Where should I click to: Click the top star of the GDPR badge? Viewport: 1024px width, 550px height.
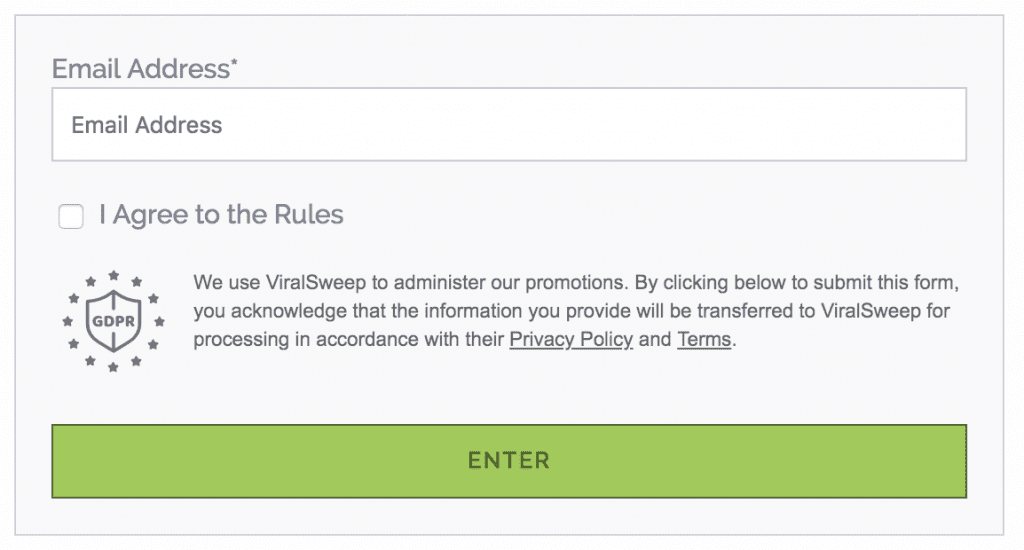tap(114, 276)
